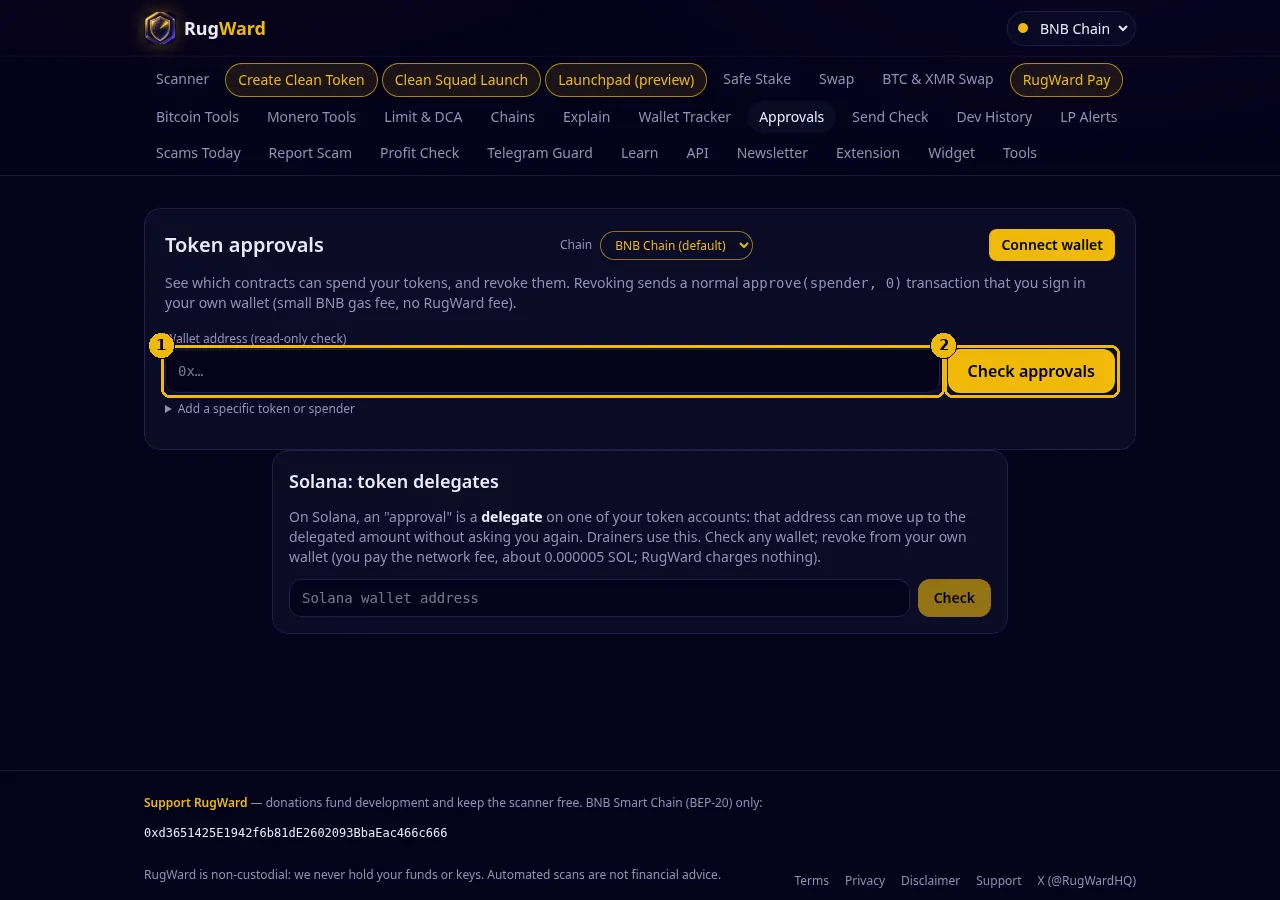Open the Newsletter page

(772, 153)
